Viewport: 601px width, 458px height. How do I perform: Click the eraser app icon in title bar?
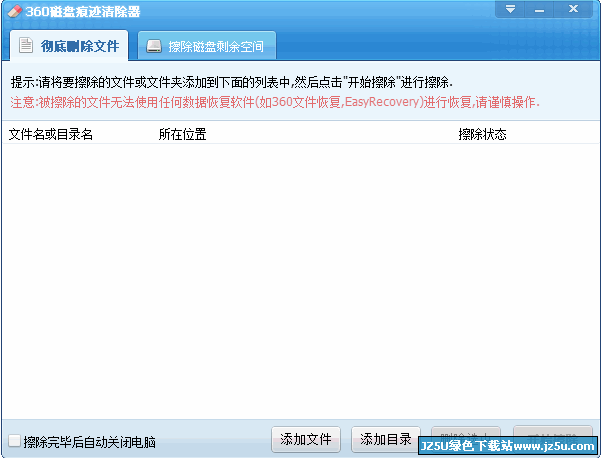click(x=15, y=11)
